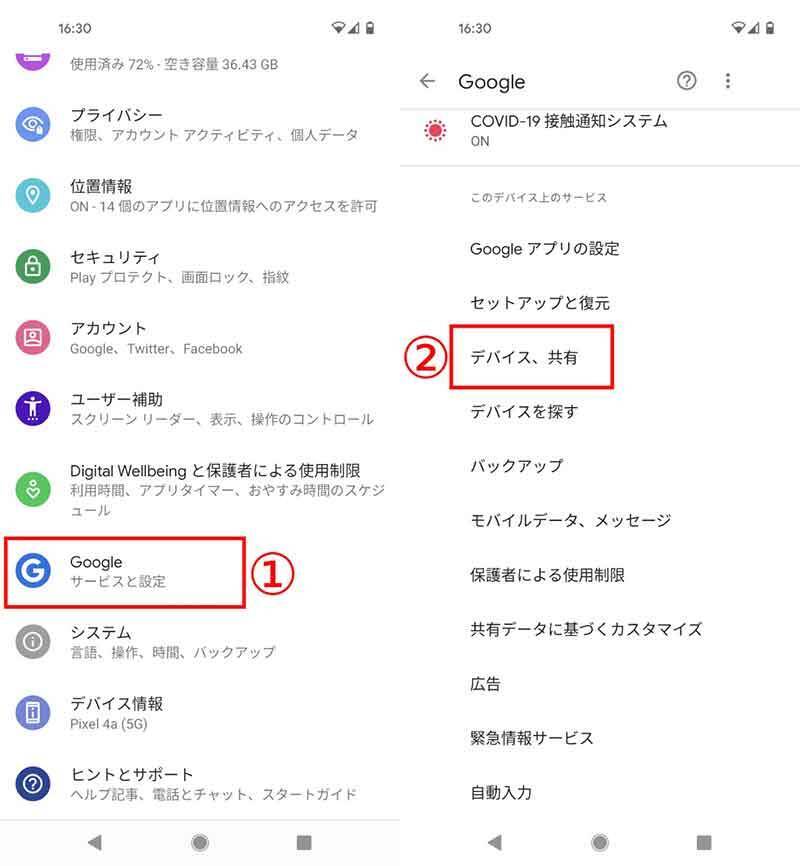Tap the pink Accounts icon

(x=33, y=337)
